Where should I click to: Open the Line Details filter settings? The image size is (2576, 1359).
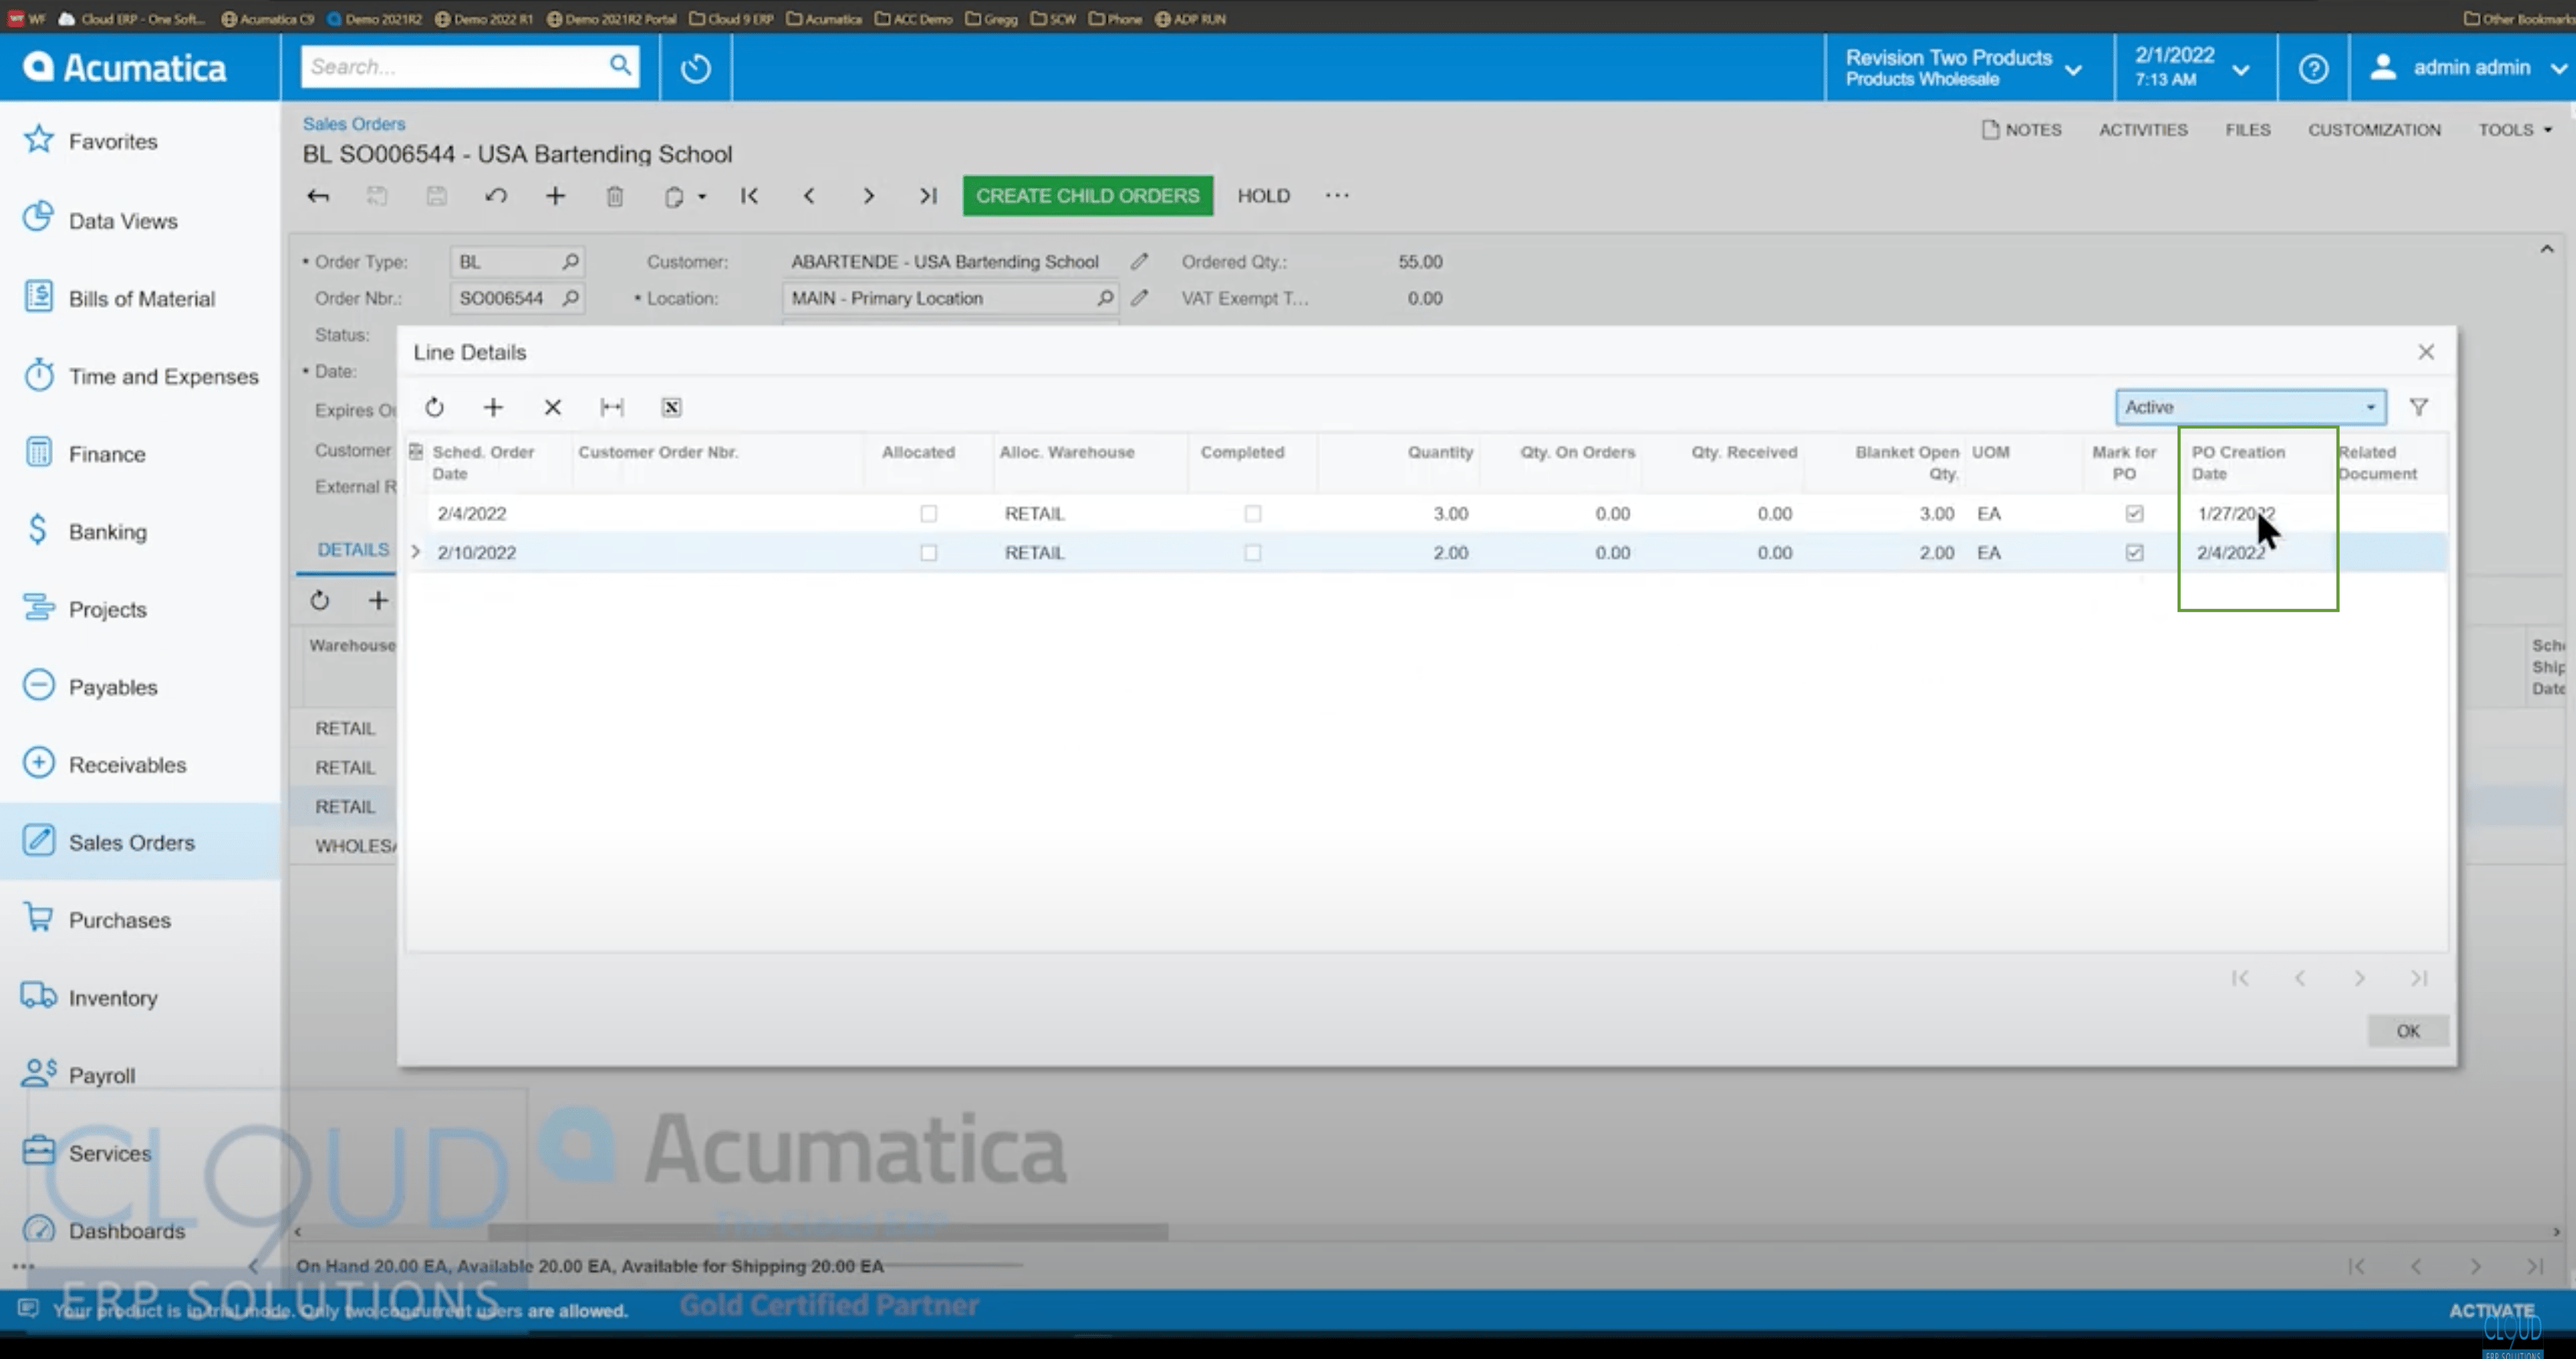[x=2418, y=407]
